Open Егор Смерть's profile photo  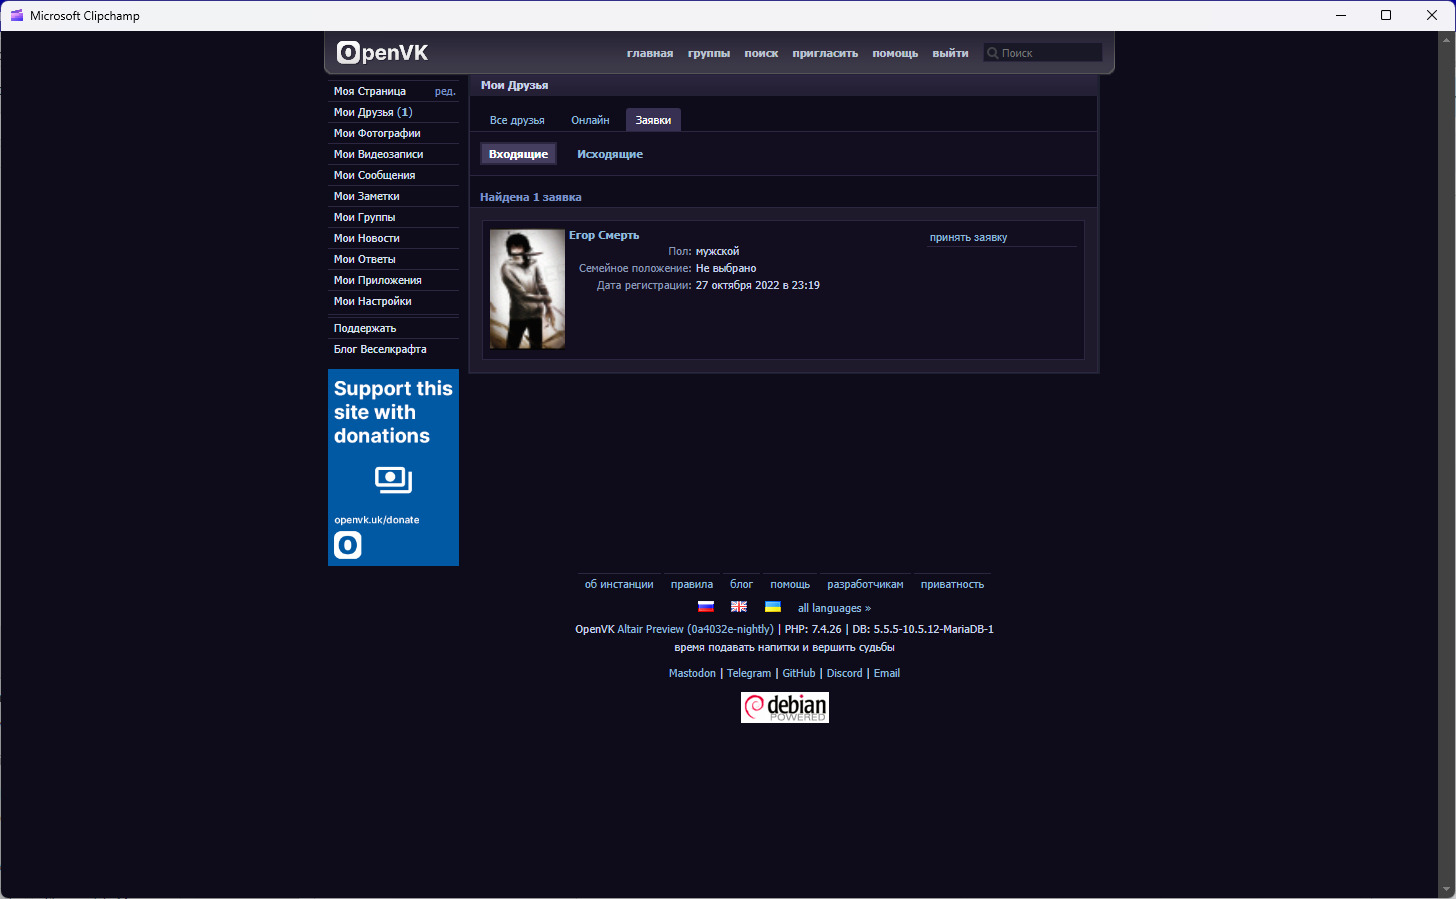click(x=527, y=289)
